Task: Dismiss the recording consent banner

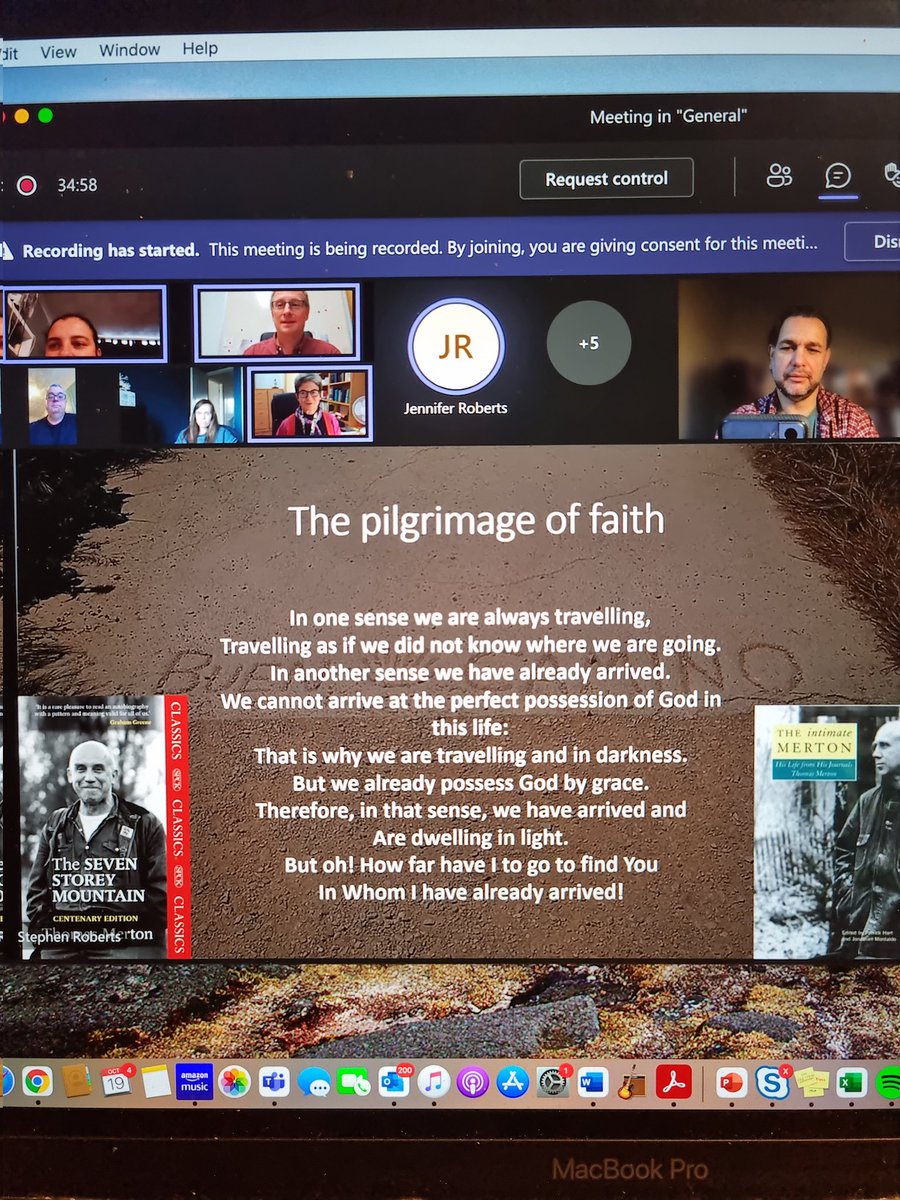Action: pos(878,242)
